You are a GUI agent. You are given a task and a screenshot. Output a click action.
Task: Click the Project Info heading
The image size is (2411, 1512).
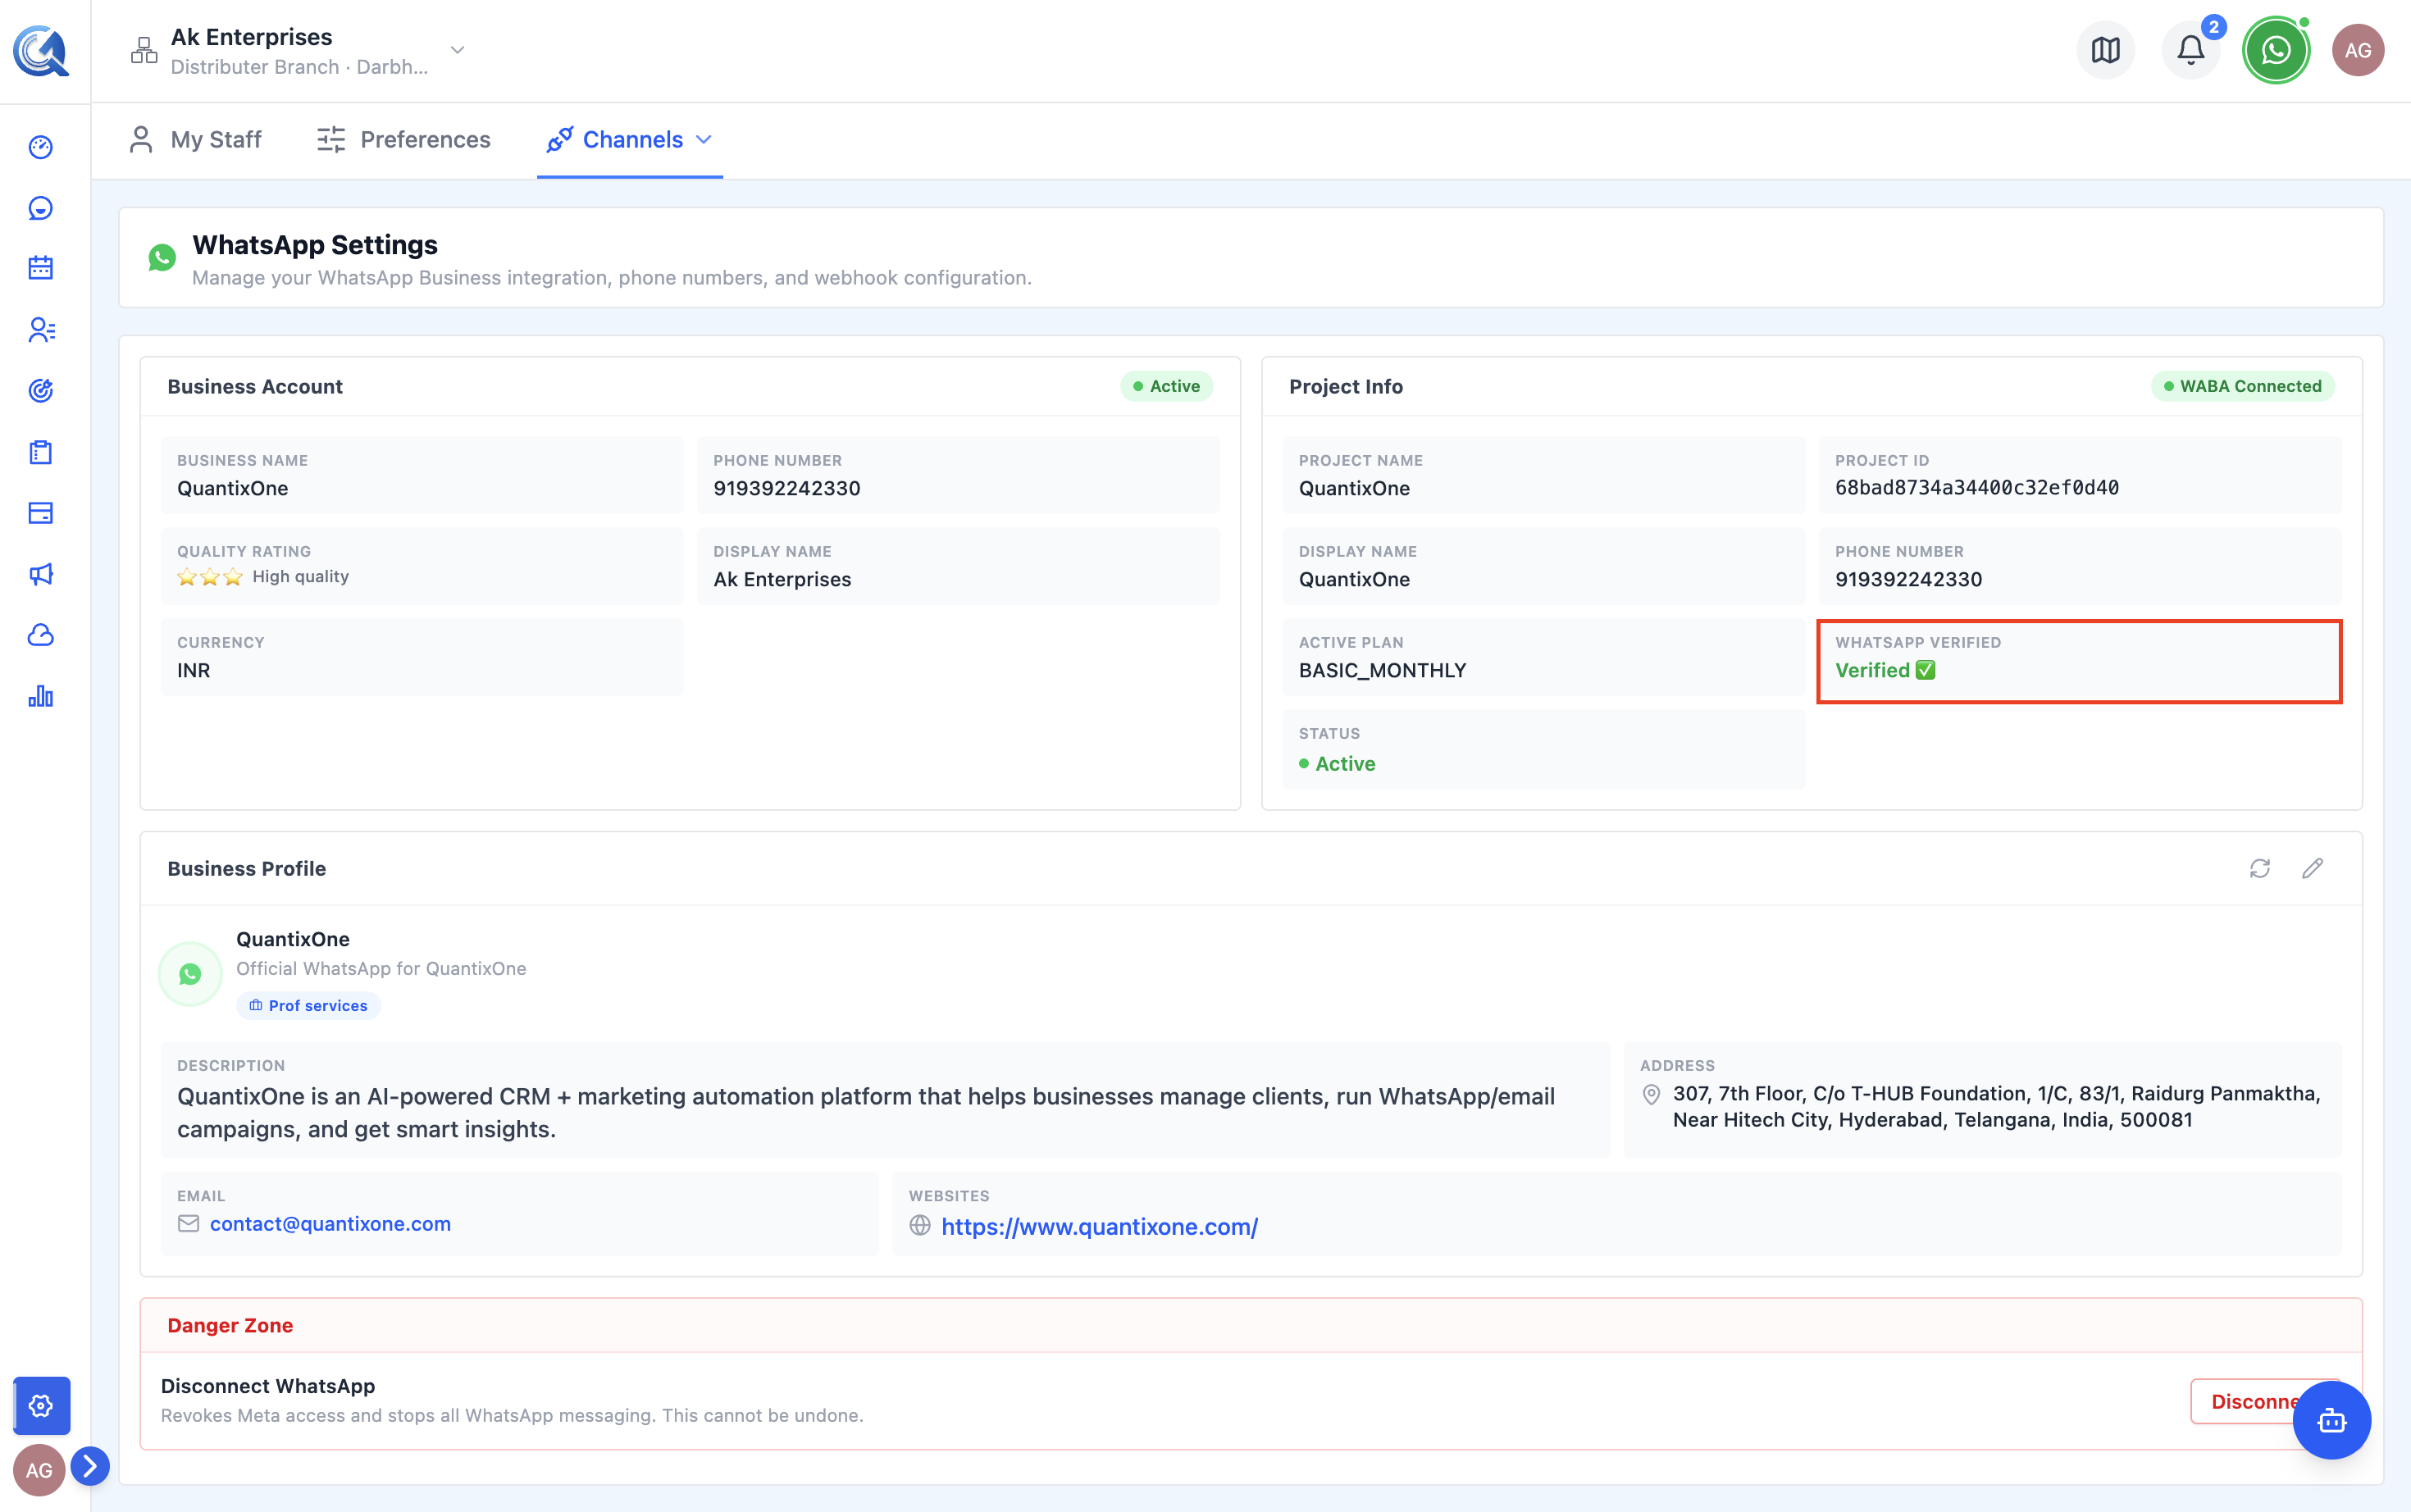[1346, 386]
